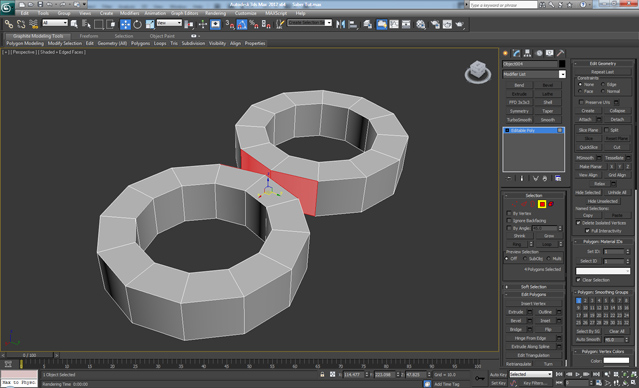Click the ViewCube in viewport

coord(477,71)
